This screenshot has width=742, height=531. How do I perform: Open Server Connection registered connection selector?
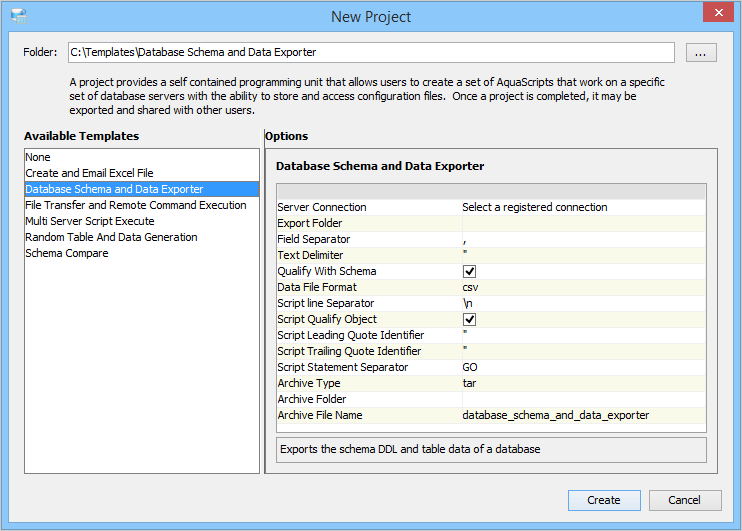[582, 207]
